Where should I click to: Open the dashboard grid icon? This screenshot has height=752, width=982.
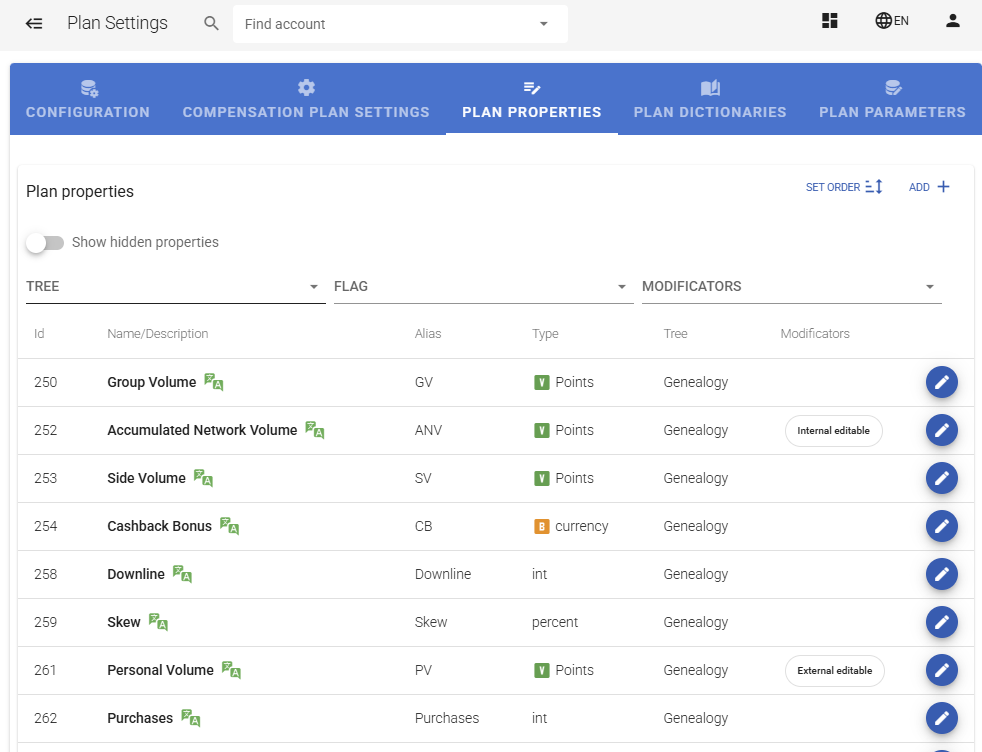(x=829, y=21)
